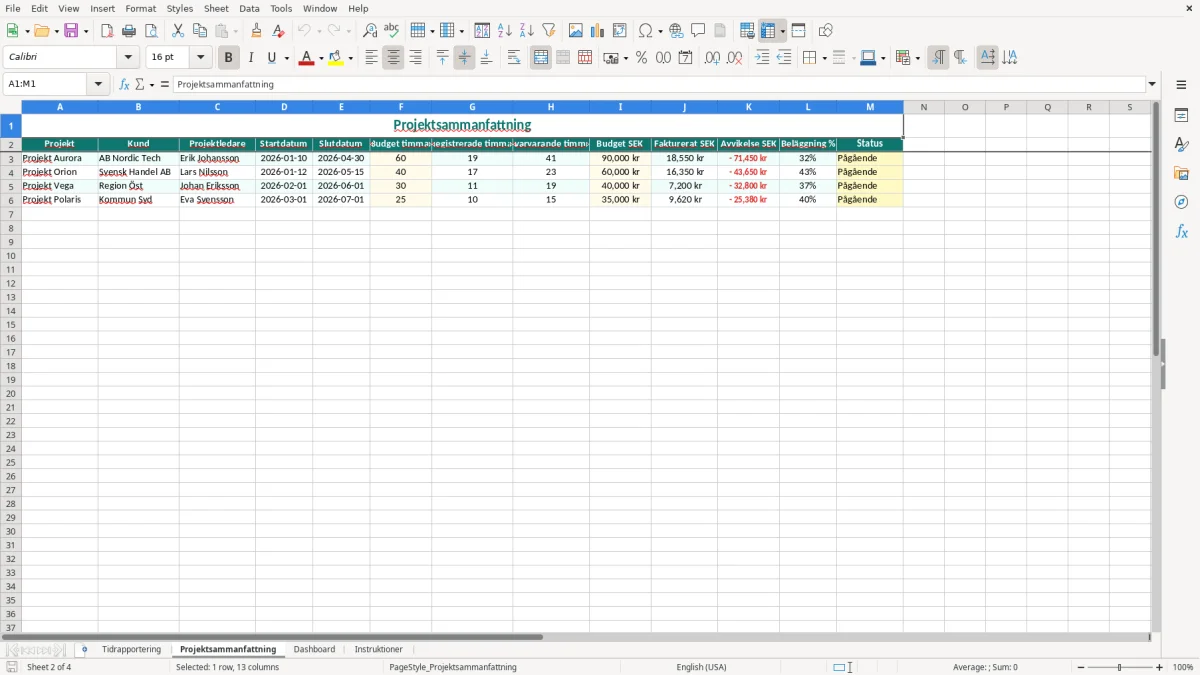The image size is (1200, 675).
Task: Click the Save document icon
Action: (71, 31)
